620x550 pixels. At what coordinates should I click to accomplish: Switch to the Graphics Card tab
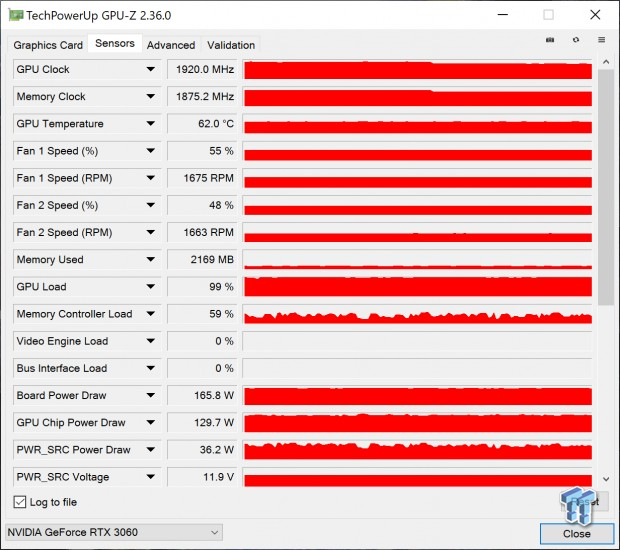tap(48, 45)
